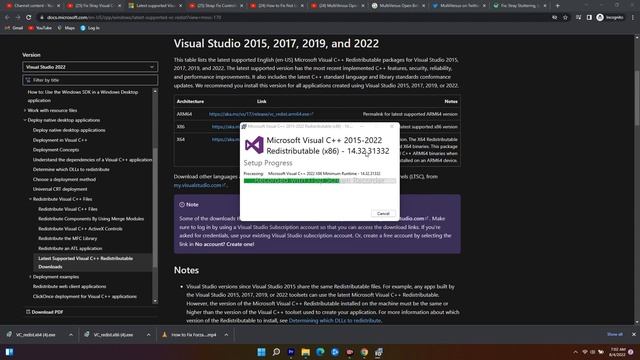Click the green setup progress bar

(320, 180)
